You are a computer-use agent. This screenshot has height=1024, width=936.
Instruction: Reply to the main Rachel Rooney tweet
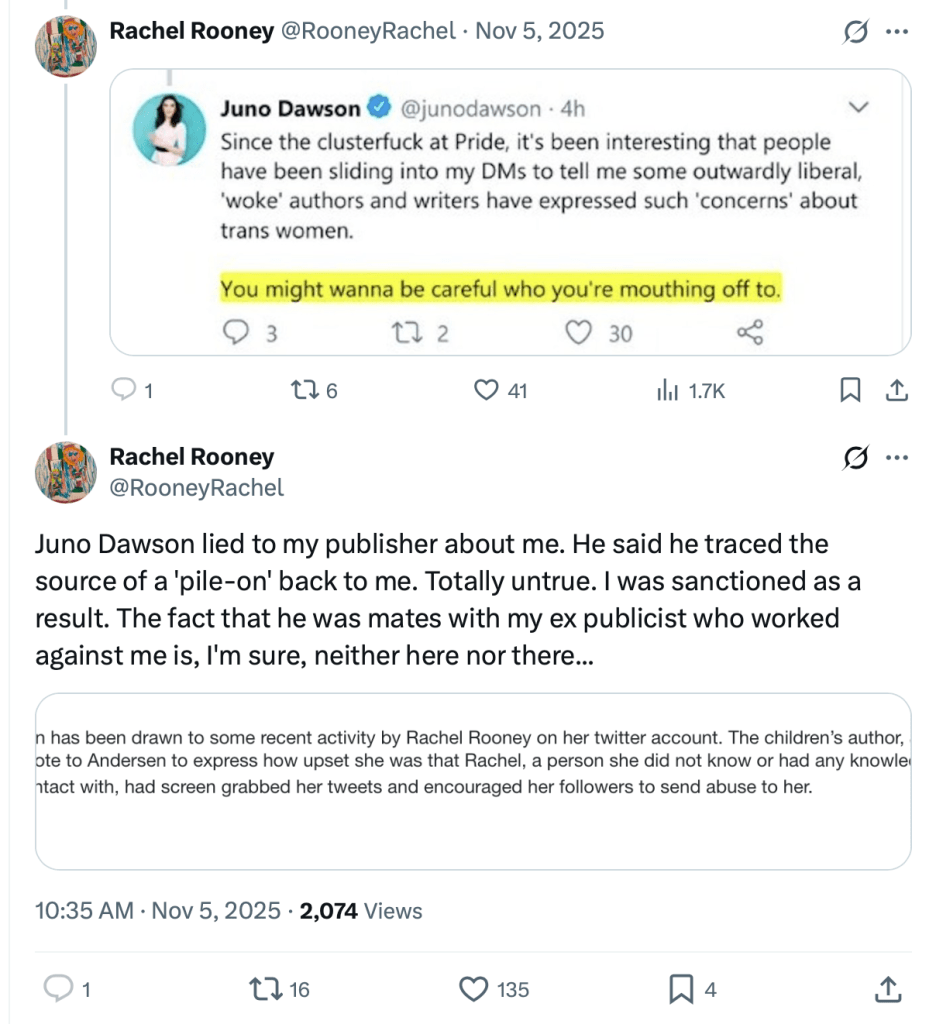61,989
